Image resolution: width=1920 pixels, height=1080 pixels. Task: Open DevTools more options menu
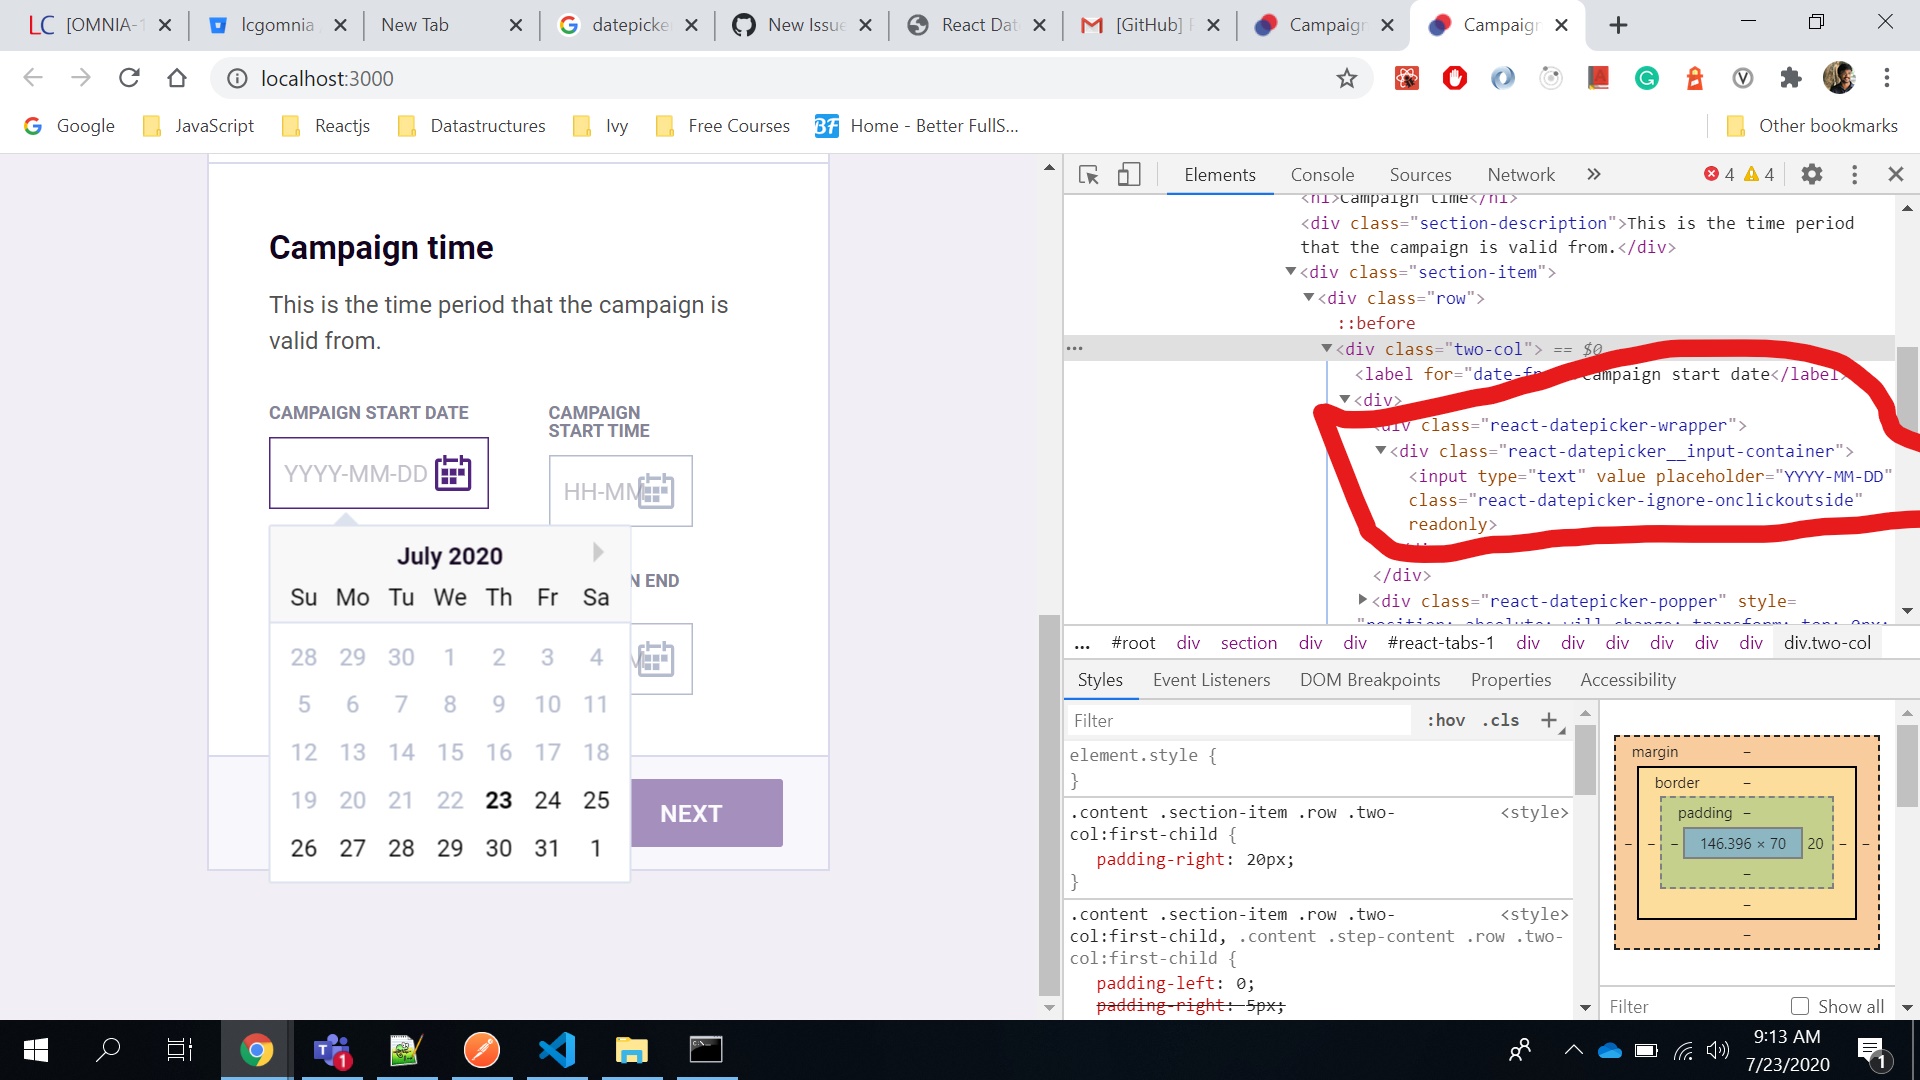coord(1855,174)
